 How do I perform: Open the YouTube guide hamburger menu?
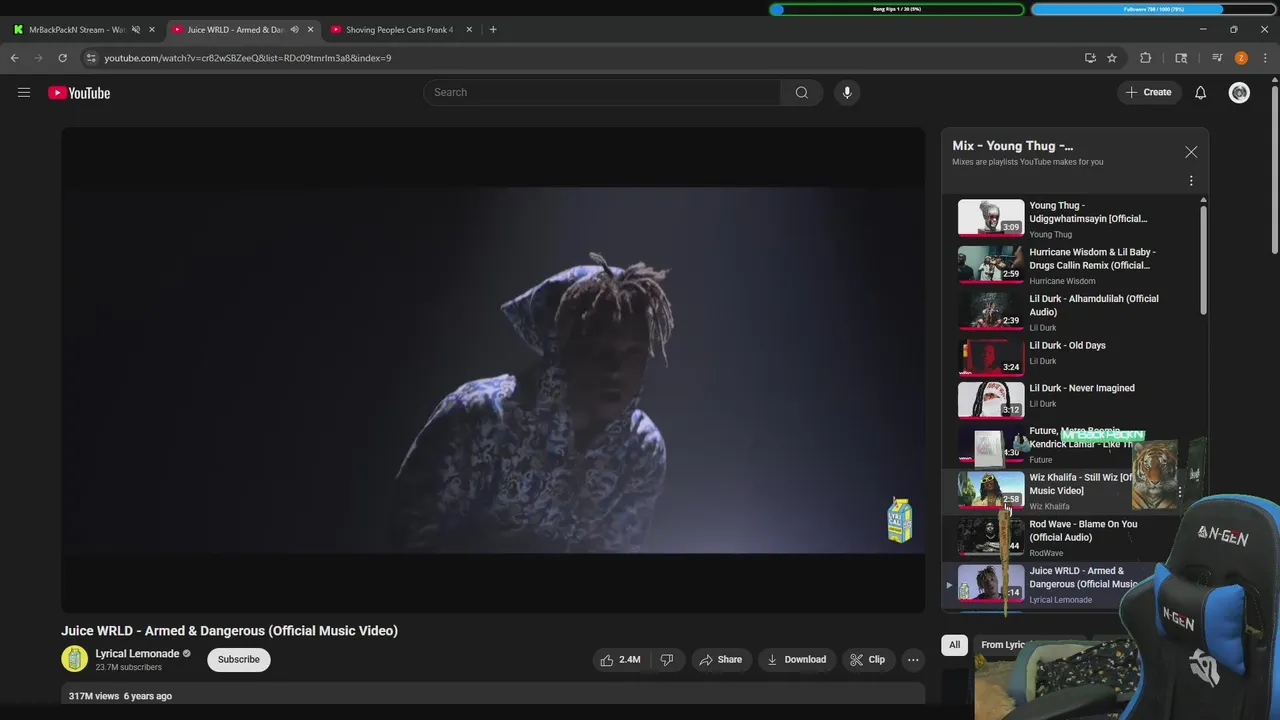click(x=24, y=93)
